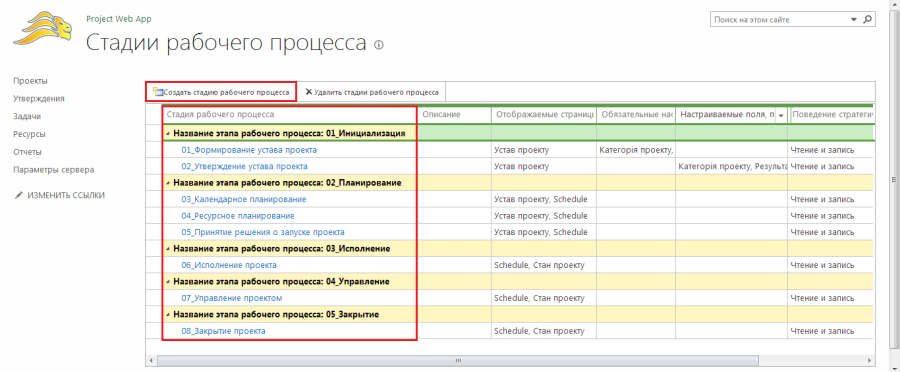Open 07_Управление проектом stage
Screen dimensions: 900x372
click(232, 299)
